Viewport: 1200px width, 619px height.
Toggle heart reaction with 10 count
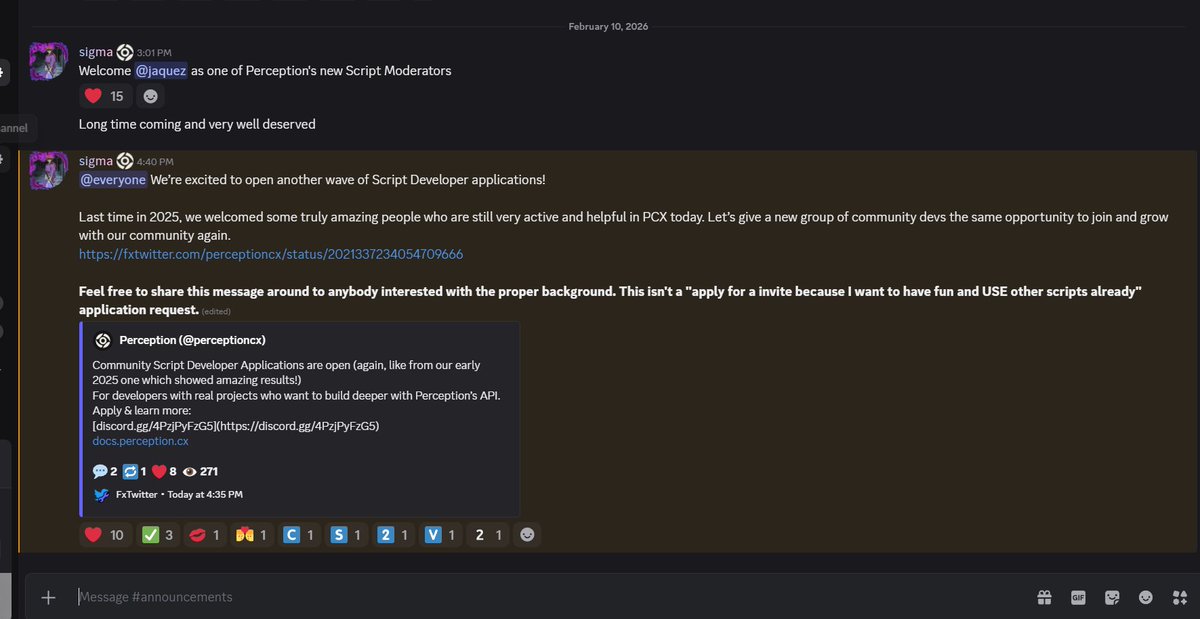coord(104,535)
